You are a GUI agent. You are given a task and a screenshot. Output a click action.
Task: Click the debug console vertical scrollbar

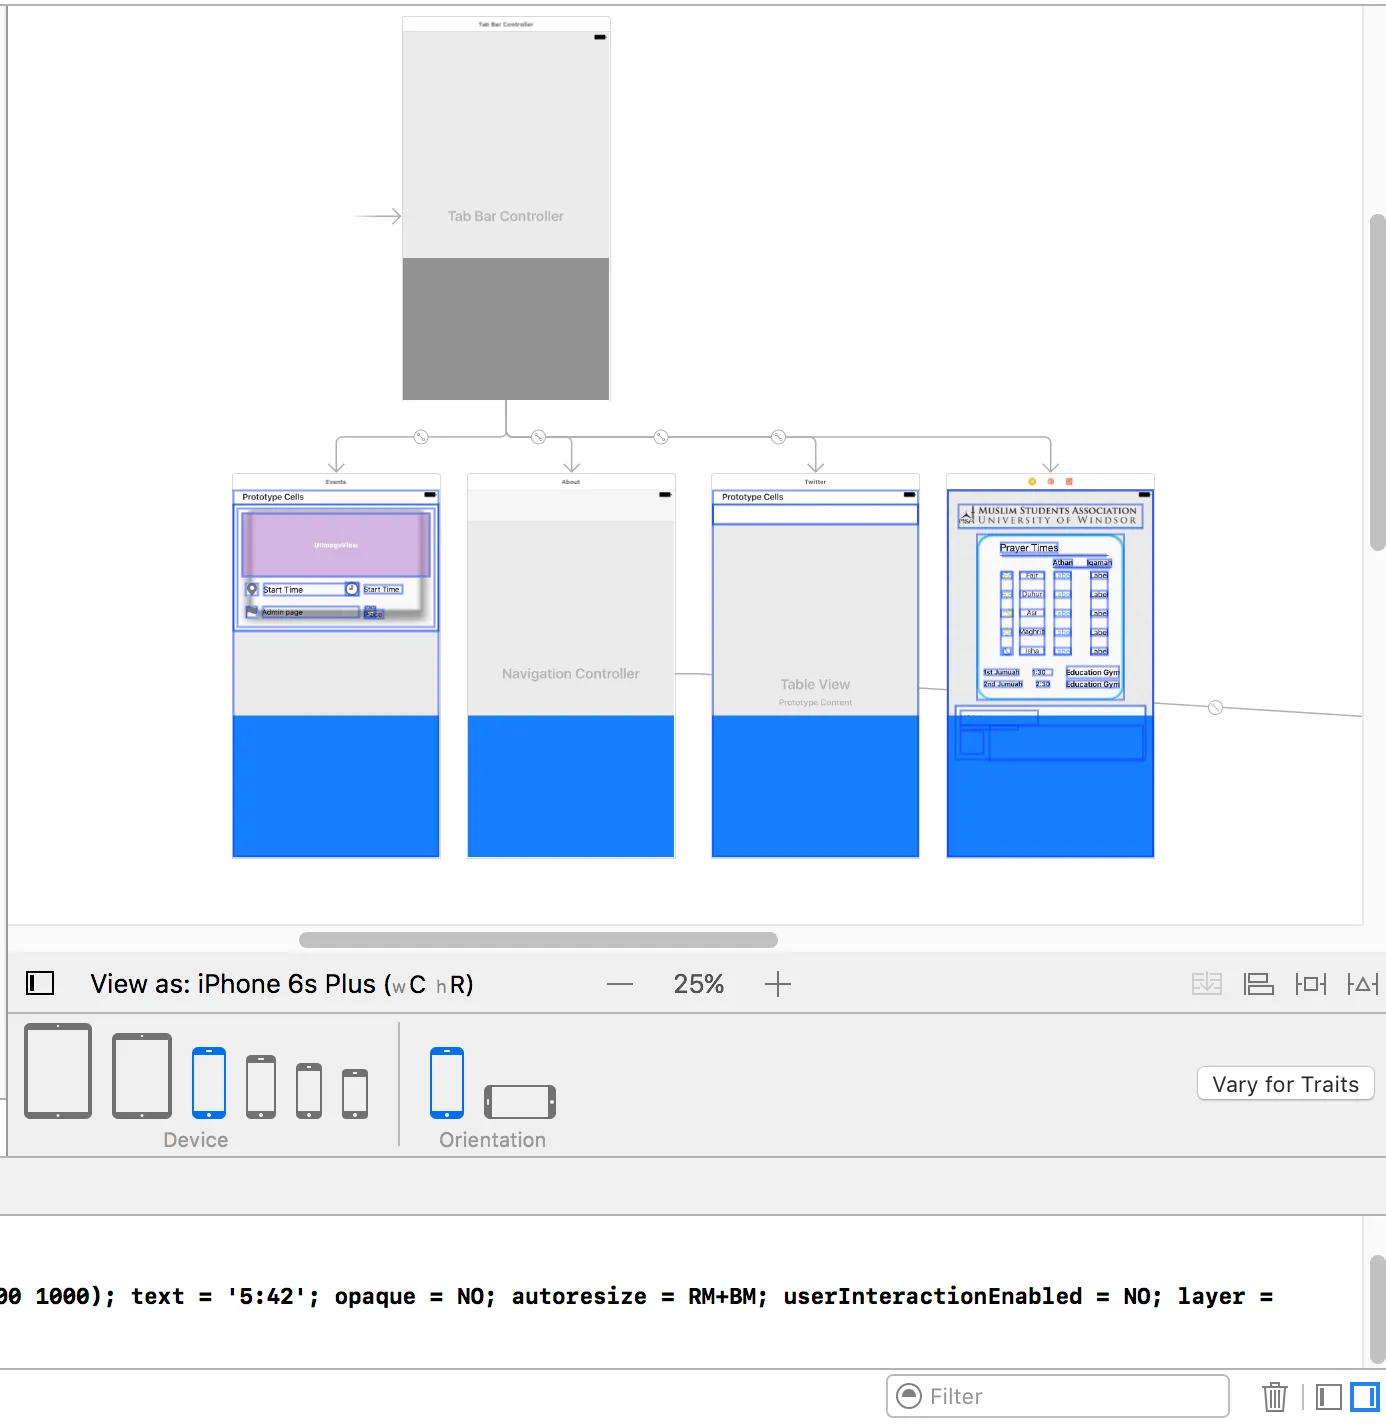(x=1378, y=1310)
